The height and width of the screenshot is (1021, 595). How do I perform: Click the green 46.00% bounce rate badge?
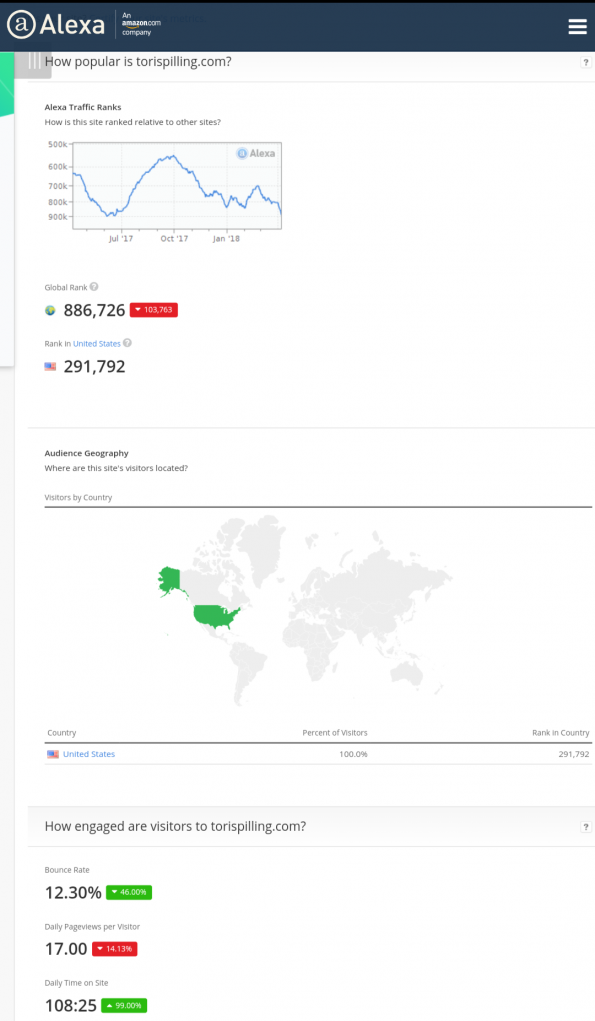129,892
